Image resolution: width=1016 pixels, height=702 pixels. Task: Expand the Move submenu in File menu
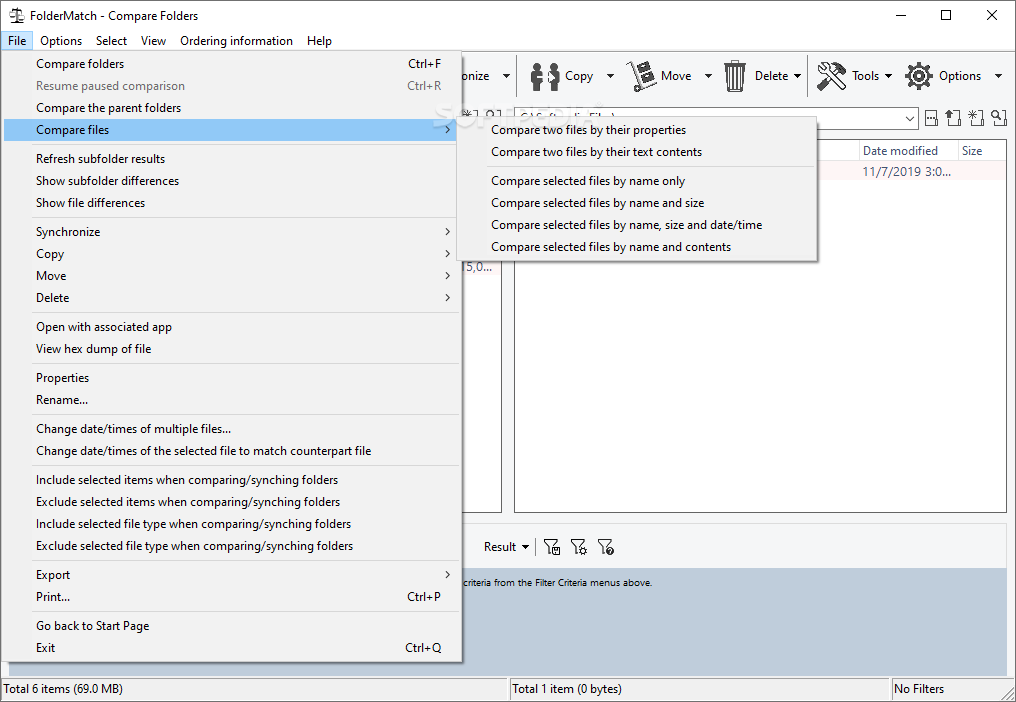point(231,276)
